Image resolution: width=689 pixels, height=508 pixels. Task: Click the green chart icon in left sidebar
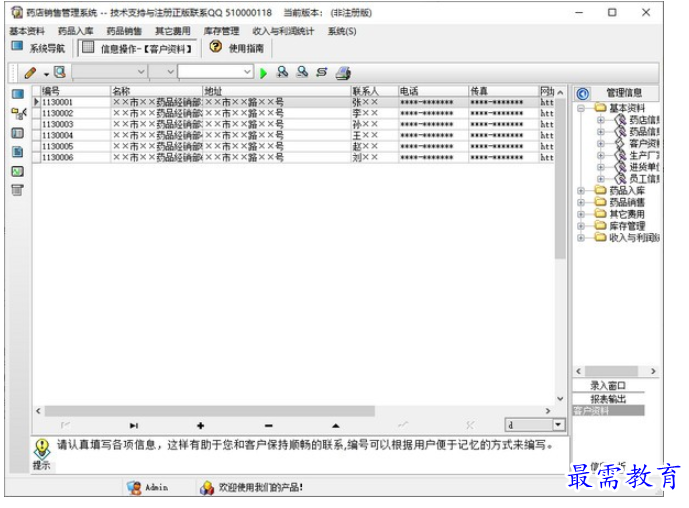(18, 171)
